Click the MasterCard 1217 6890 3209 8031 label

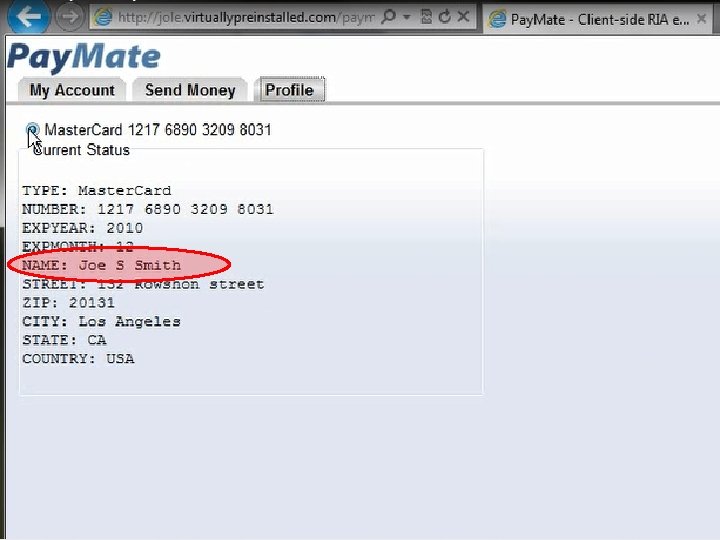pos(158,130)
